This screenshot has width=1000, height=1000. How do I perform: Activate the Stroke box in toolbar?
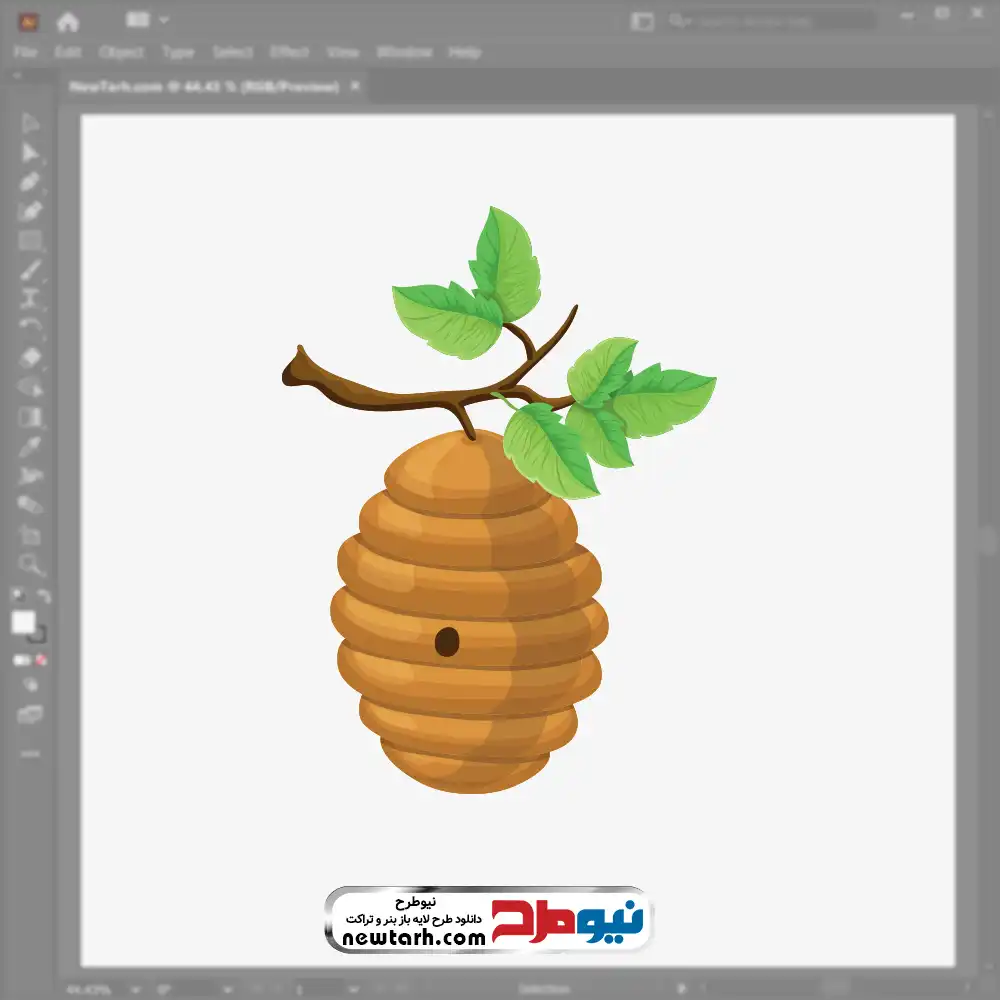38,635
